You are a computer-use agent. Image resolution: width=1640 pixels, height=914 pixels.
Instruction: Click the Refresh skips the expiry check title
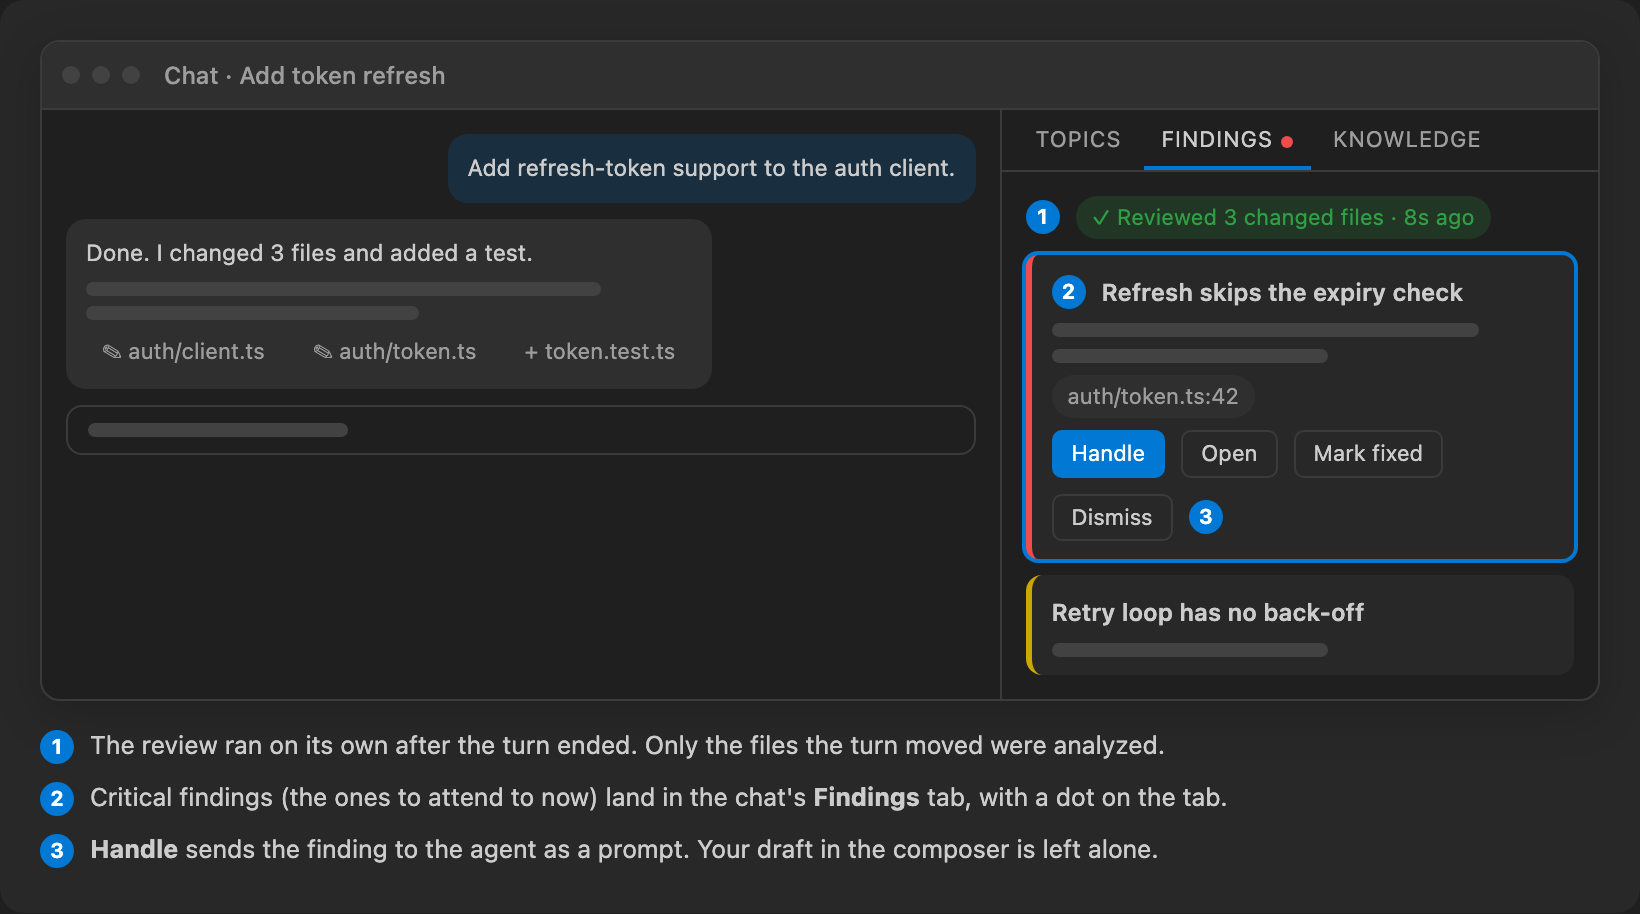point(1282,293)
